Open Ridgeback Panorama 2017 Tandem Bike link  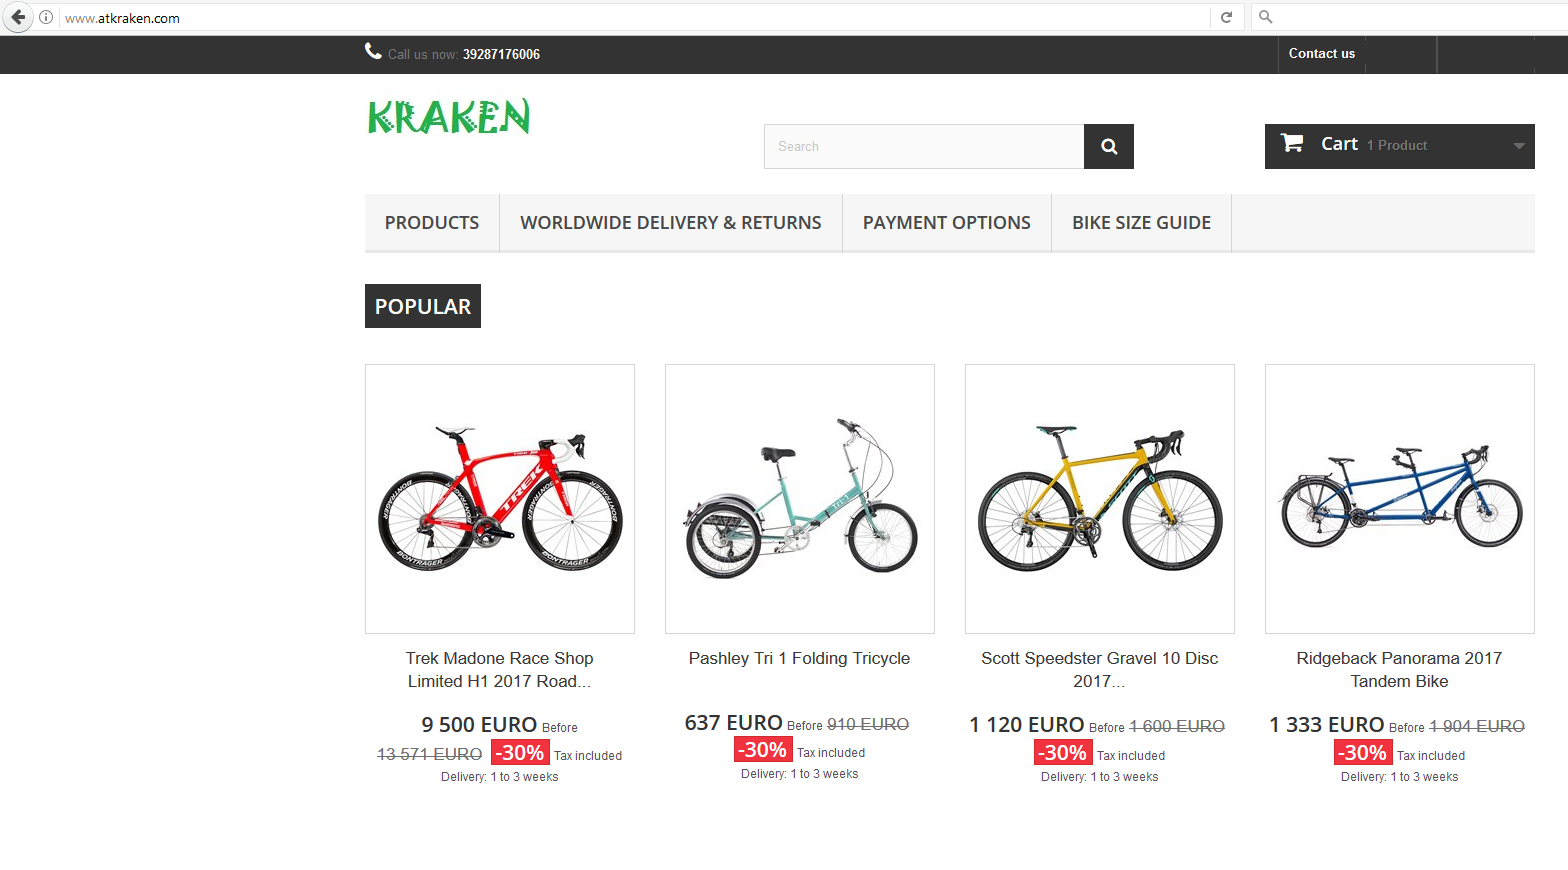1399,670
